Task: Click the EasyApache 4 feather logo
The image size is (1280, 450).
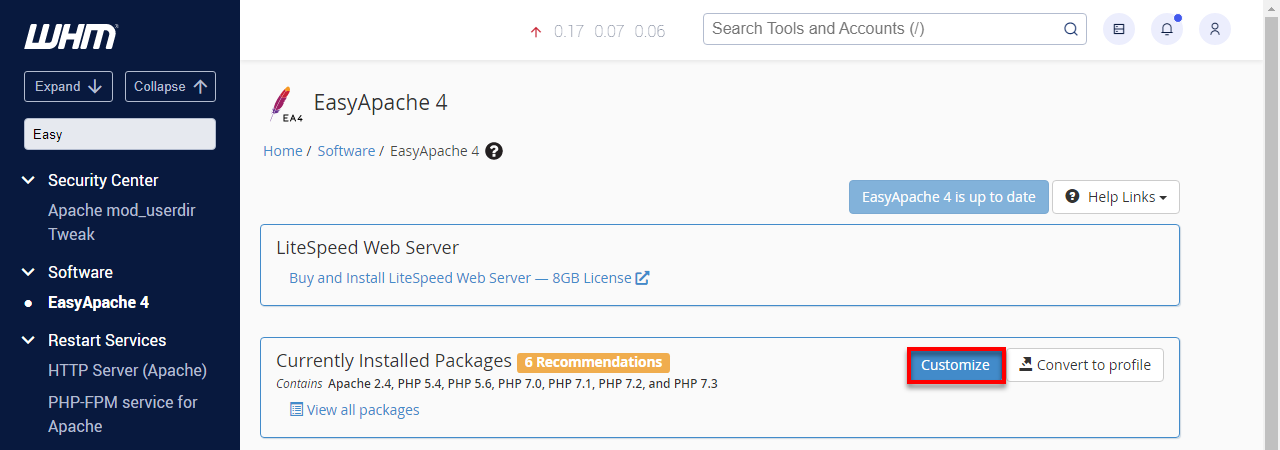Action: (x=283, y=104)
